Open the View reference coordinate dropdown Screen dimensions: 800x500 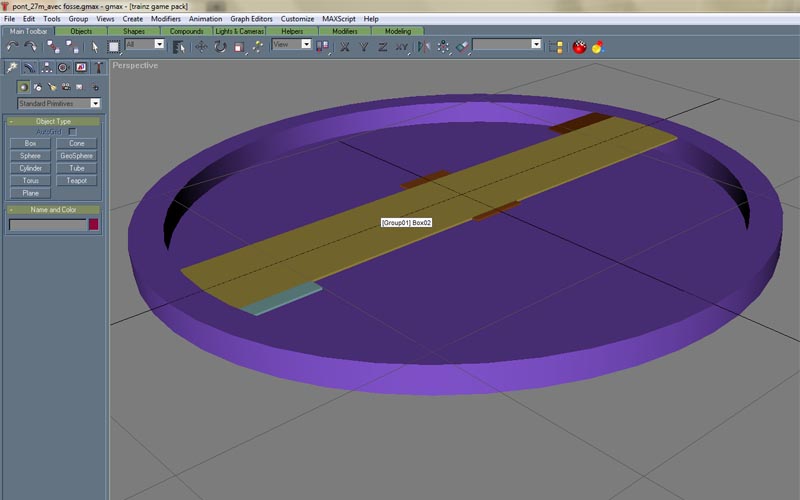(292, 45)
